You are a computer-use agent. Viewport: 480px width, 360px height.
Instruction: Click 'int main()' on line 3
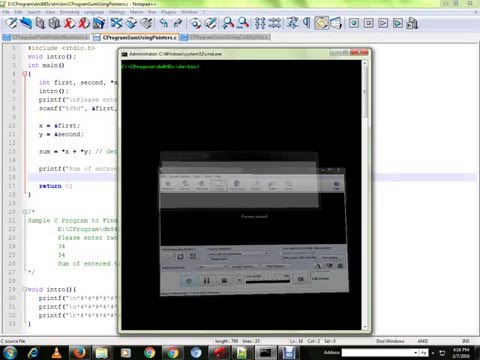pyautogui.click(x=46, y=65)
